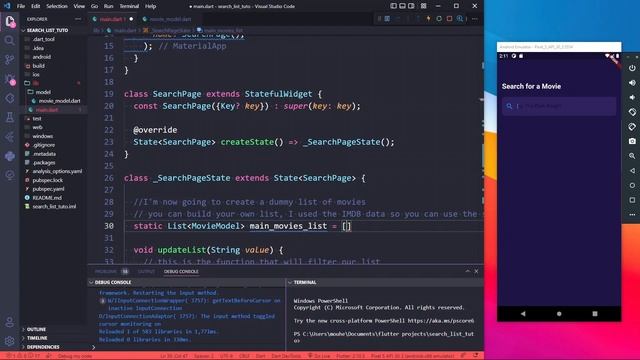Open emulator extended controls ellipsis
Screen dimensions: 640x360
[x=632, y=215]
